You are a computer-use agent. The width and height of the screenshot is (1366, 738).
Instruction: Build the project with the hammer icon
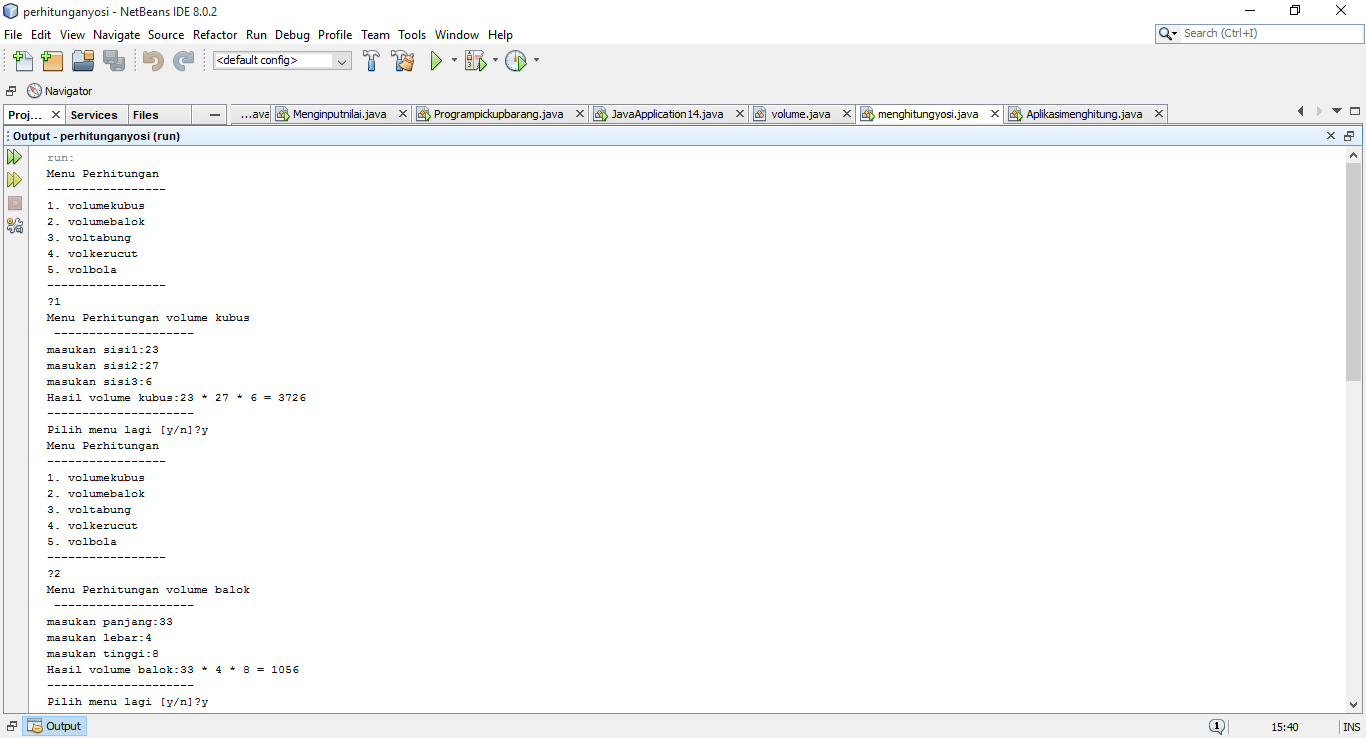click(371, 60)
